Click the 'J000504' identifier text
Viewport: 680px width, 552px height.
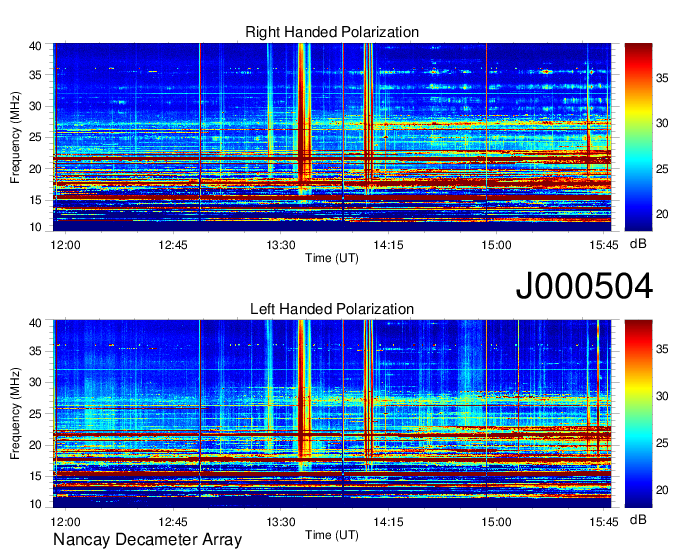pyautogui.click(x=584, y=286)
